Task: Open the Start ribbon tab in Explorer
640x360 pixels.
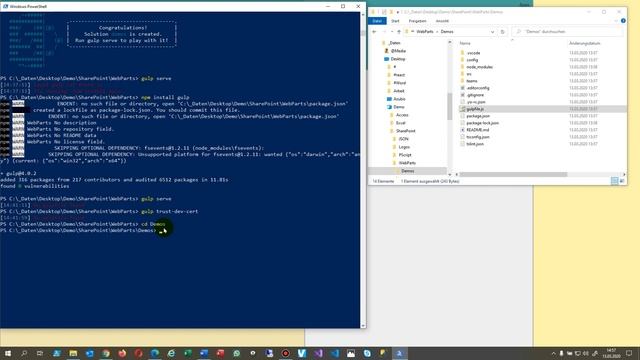Action: click(395, 21)
